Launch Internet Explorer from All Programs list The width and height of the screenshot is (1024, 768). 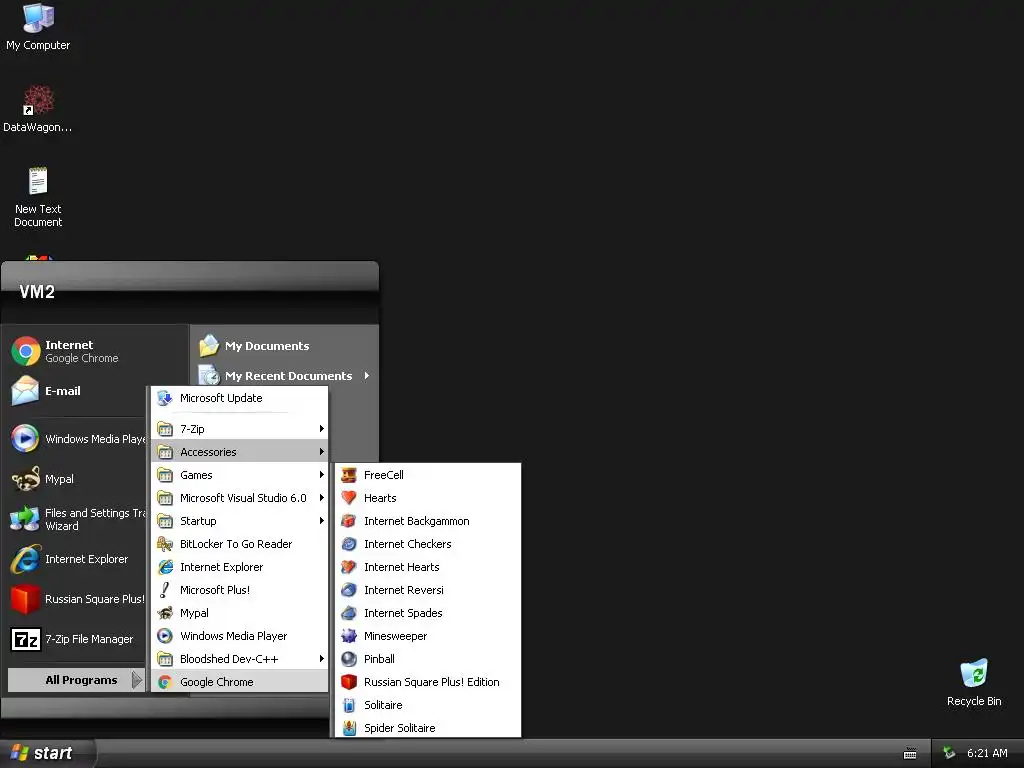pyautogui.click(x=240, y=567)
